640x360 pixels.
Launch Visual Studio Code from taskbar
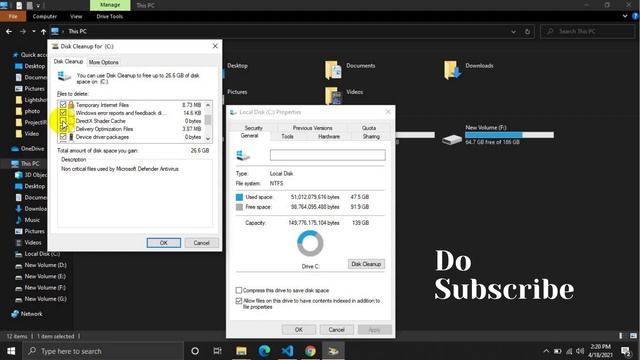point(287,351)
